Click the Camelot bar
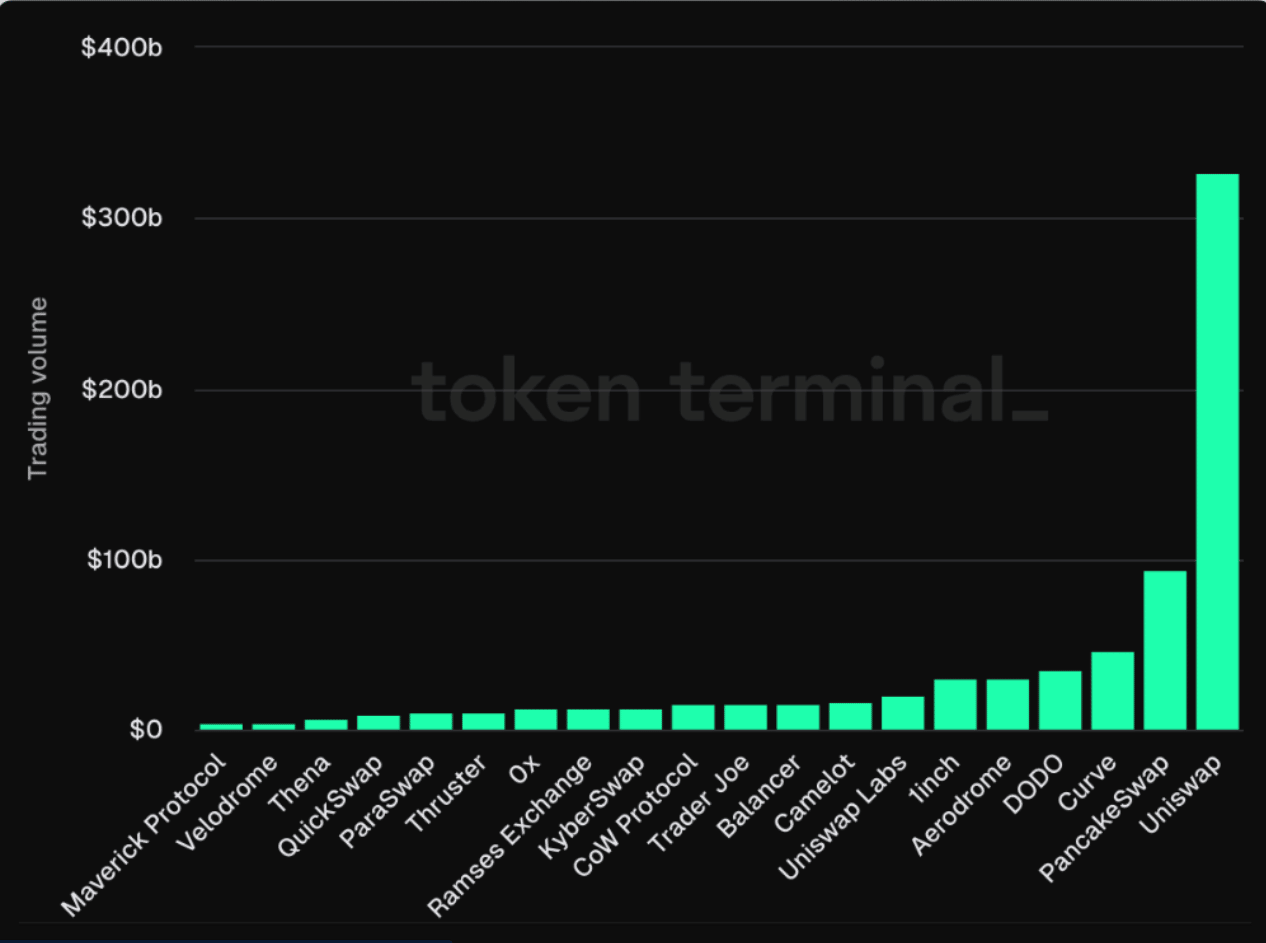The image size is (1266, 943). tap(850, 716)
